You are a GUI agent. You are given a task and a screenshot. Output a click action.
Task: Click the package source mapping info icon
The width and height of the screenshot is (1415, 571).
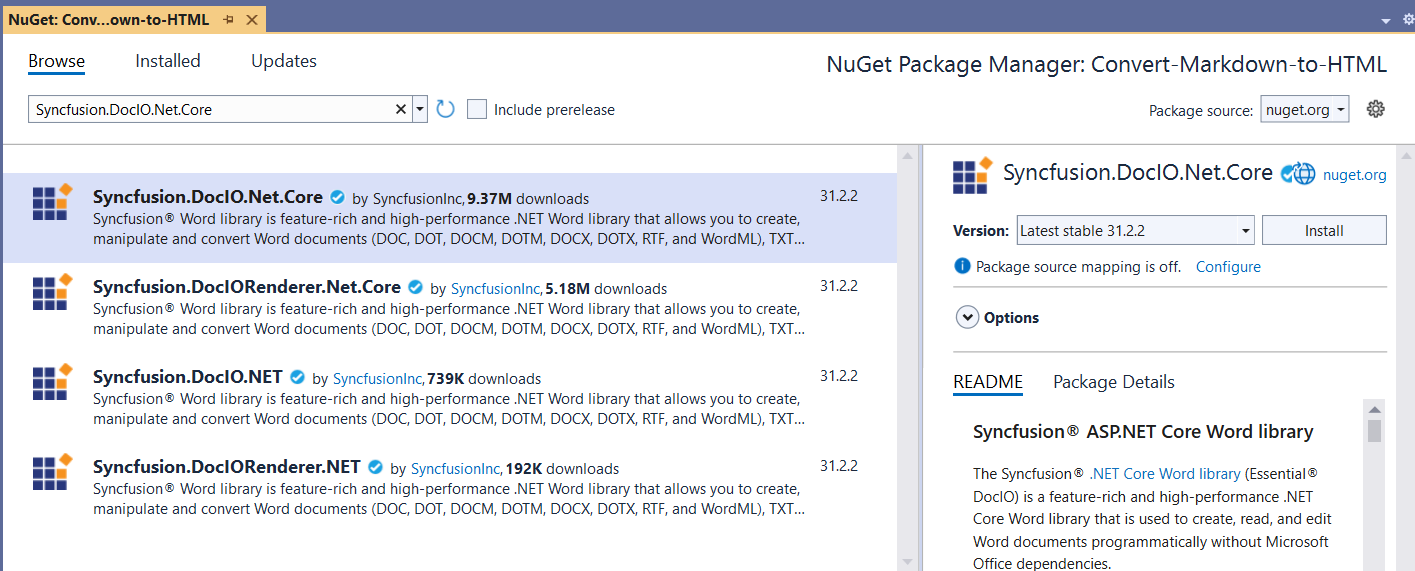[962, 266]
